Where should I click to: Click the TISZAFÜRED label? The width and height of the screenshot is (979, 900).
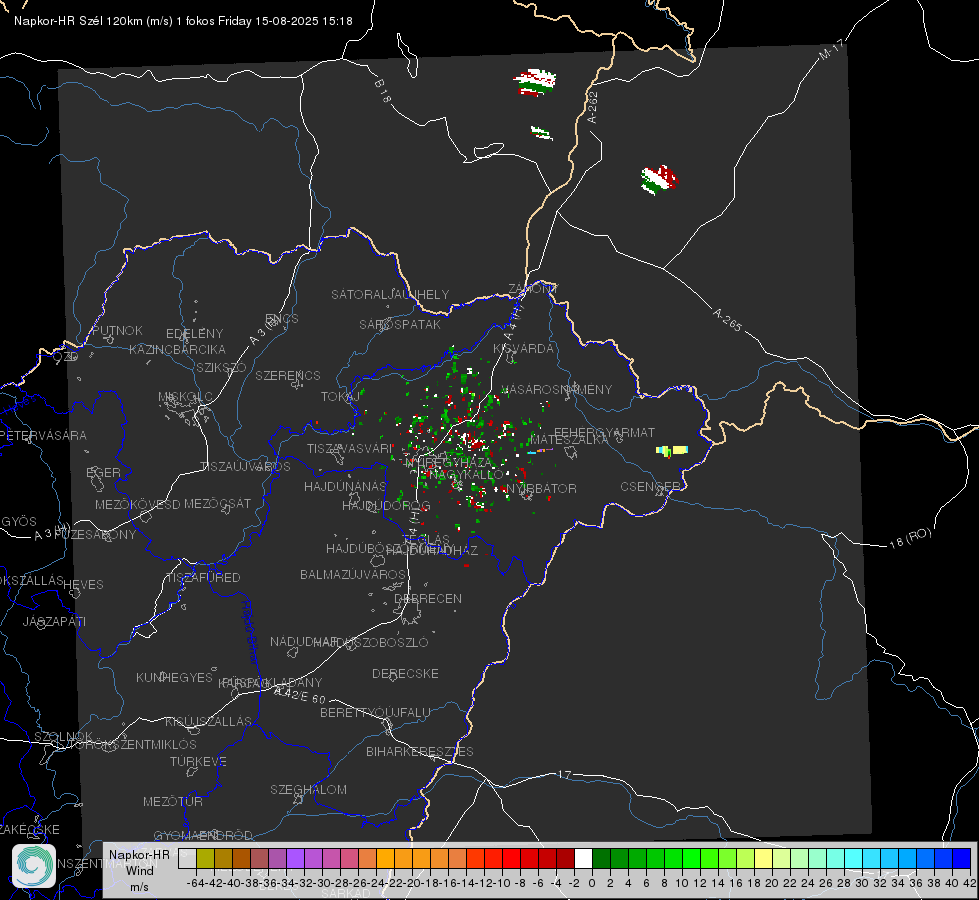pos(204,578)
